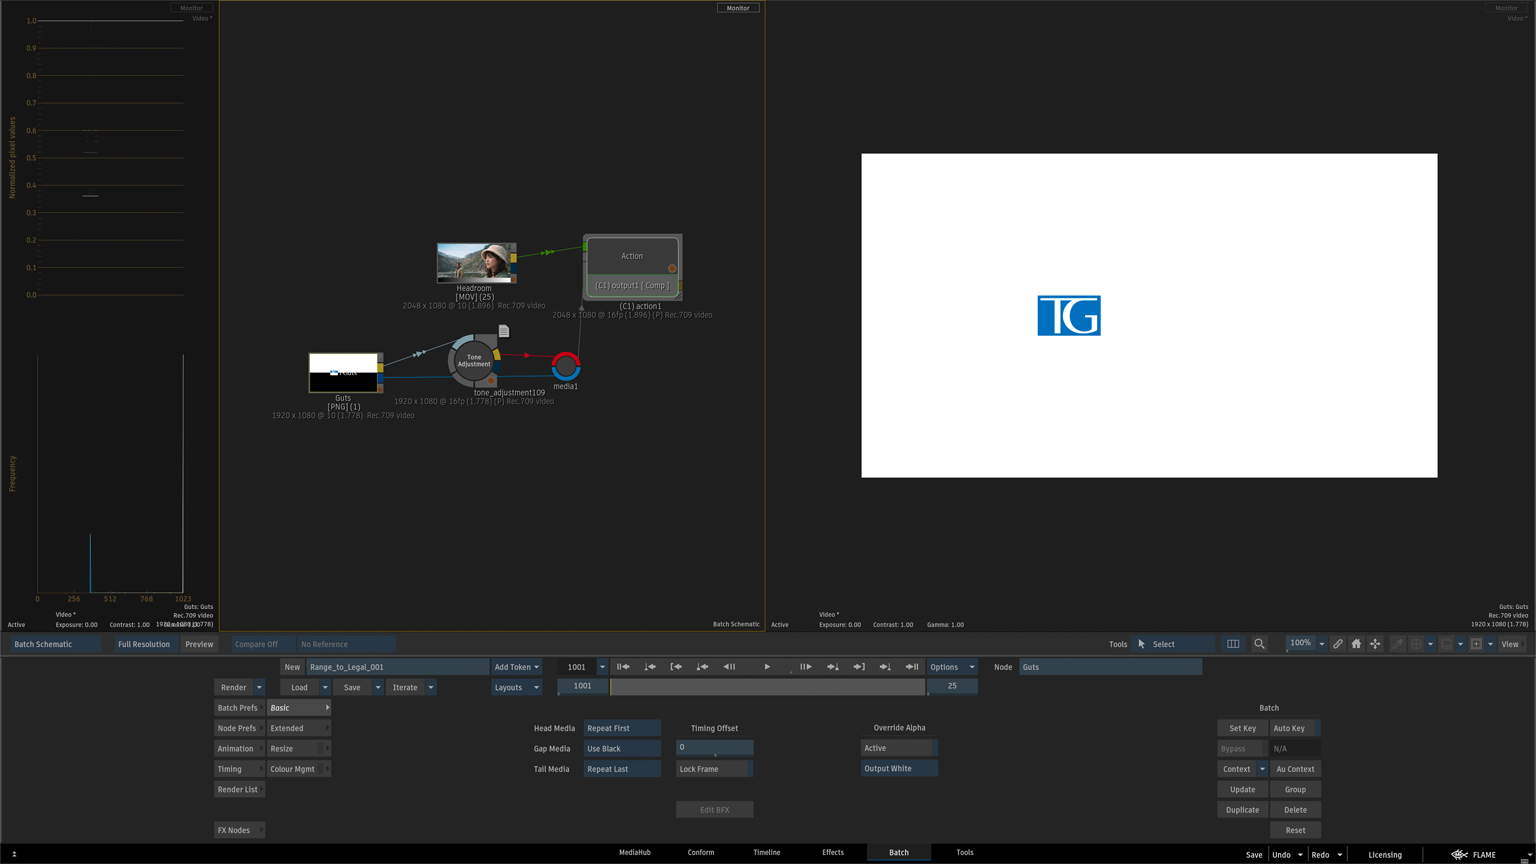Image resolution: width=1536 pixels, height=864 pixels.
Task: Click the step forward one frame icon
Action: tap(805, 667)
